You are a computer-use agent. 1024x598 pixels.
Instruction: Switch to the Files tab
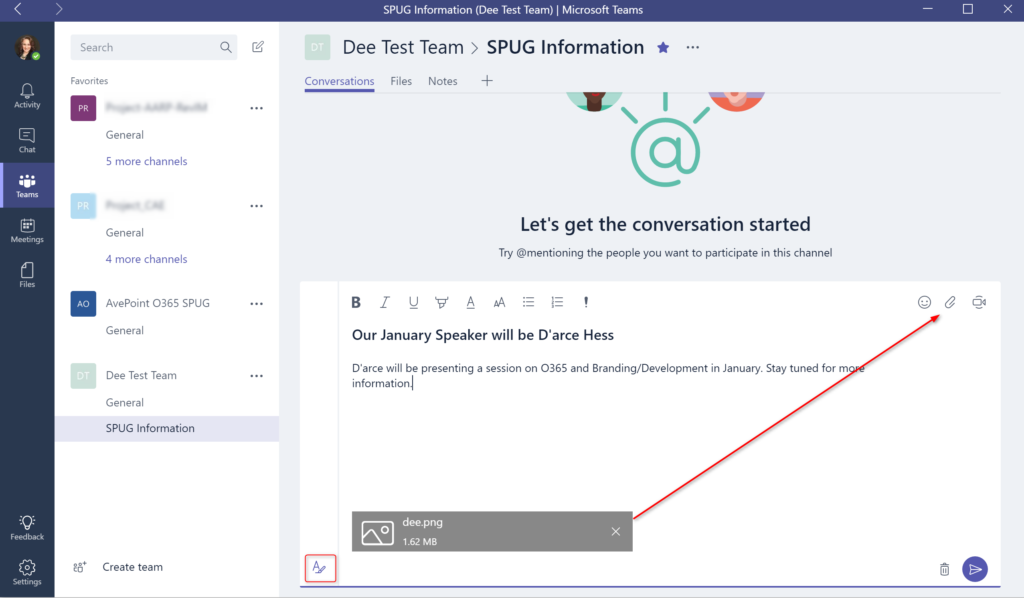pos(401,81)
